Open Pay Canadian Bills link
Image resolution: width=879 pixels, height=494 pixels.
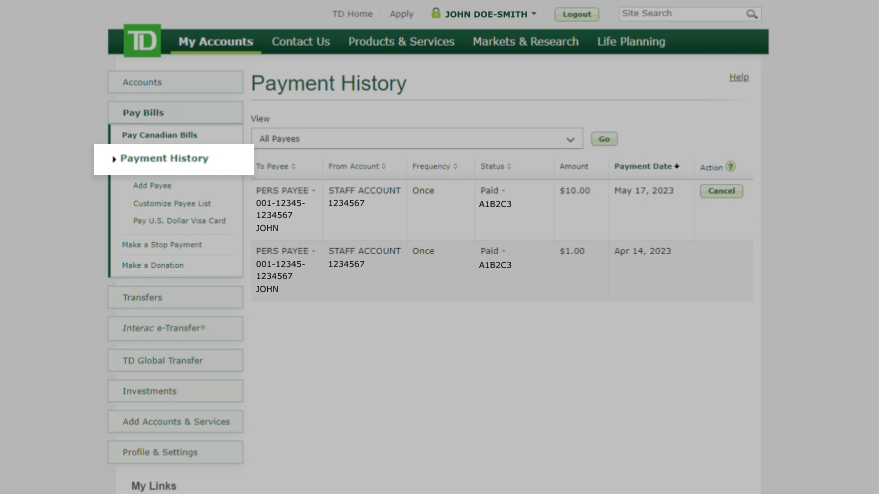pos(160,135)
